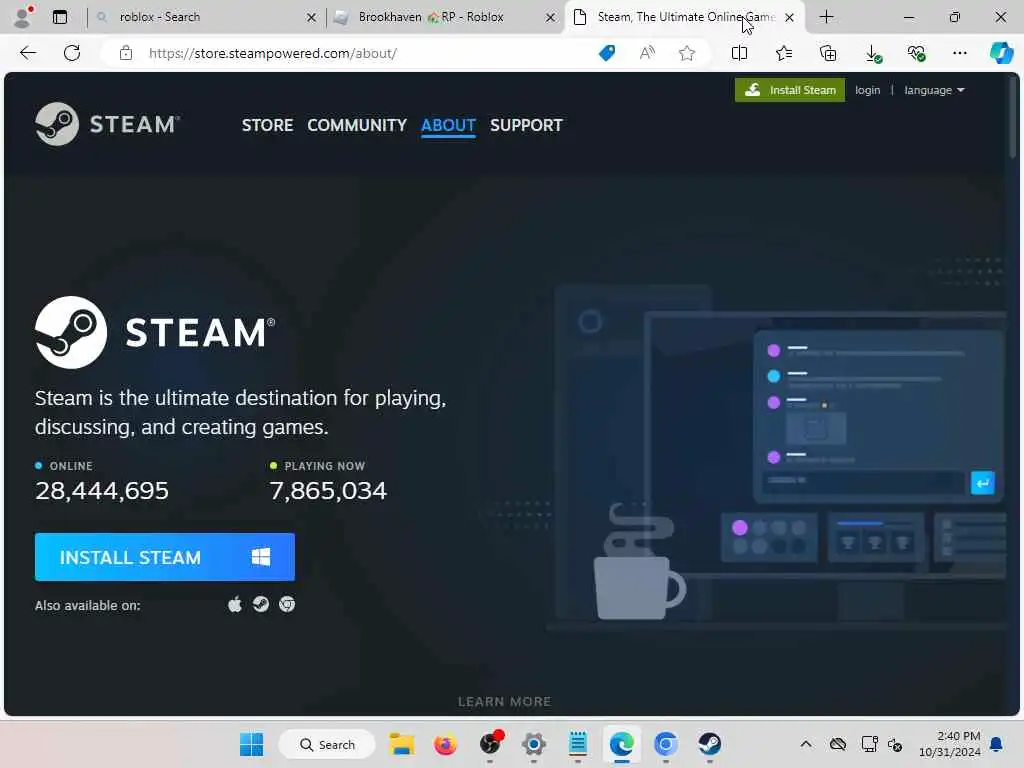Click the LEARN MORE link

(504, 701)
